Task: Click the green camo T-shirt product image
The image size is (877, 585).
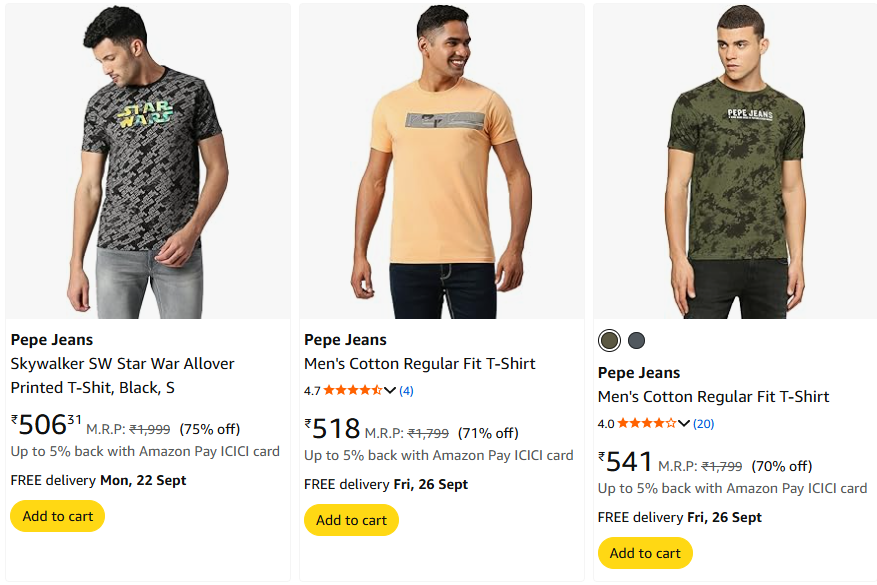Action: pos(735,160)
